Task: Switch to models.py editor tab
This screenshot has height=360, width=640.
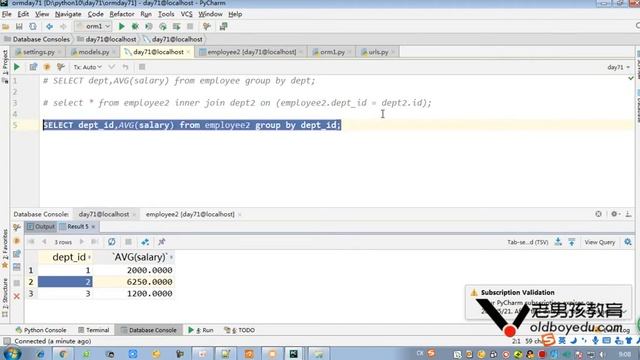Action: click(x=93, y=52)
